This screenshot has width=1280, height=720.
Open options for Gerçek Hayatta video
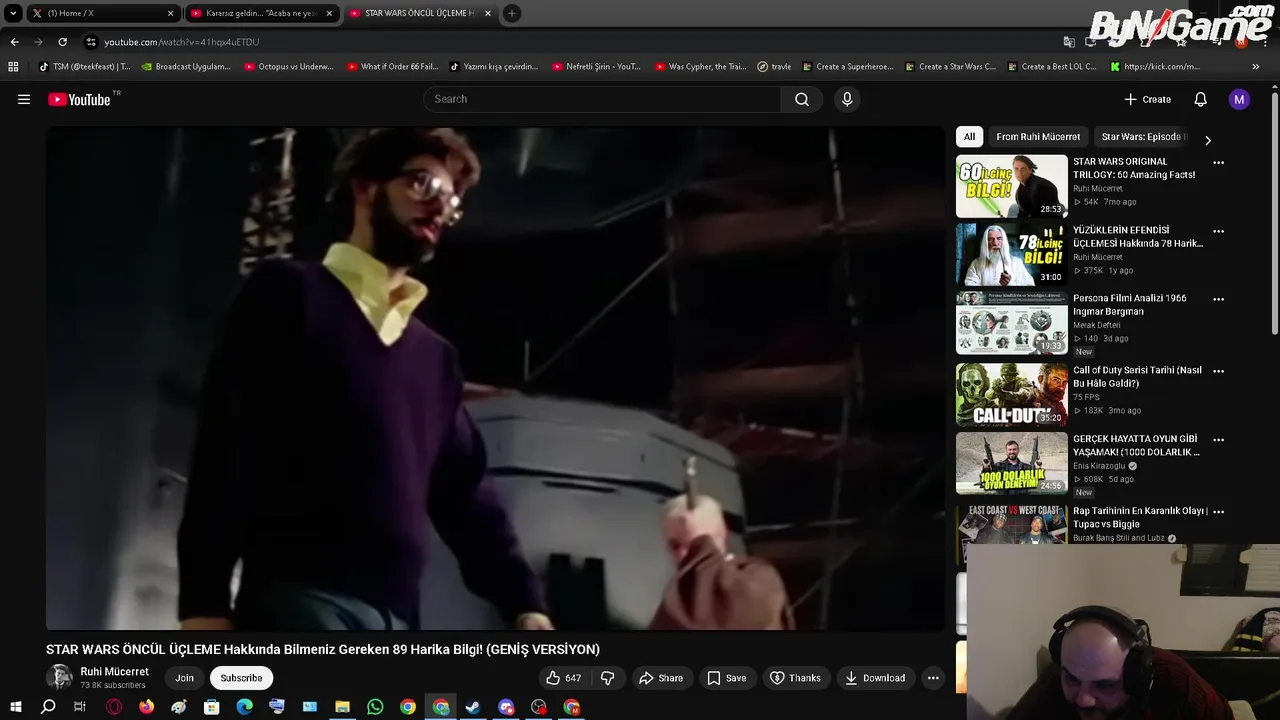(x=1218, y=439)
